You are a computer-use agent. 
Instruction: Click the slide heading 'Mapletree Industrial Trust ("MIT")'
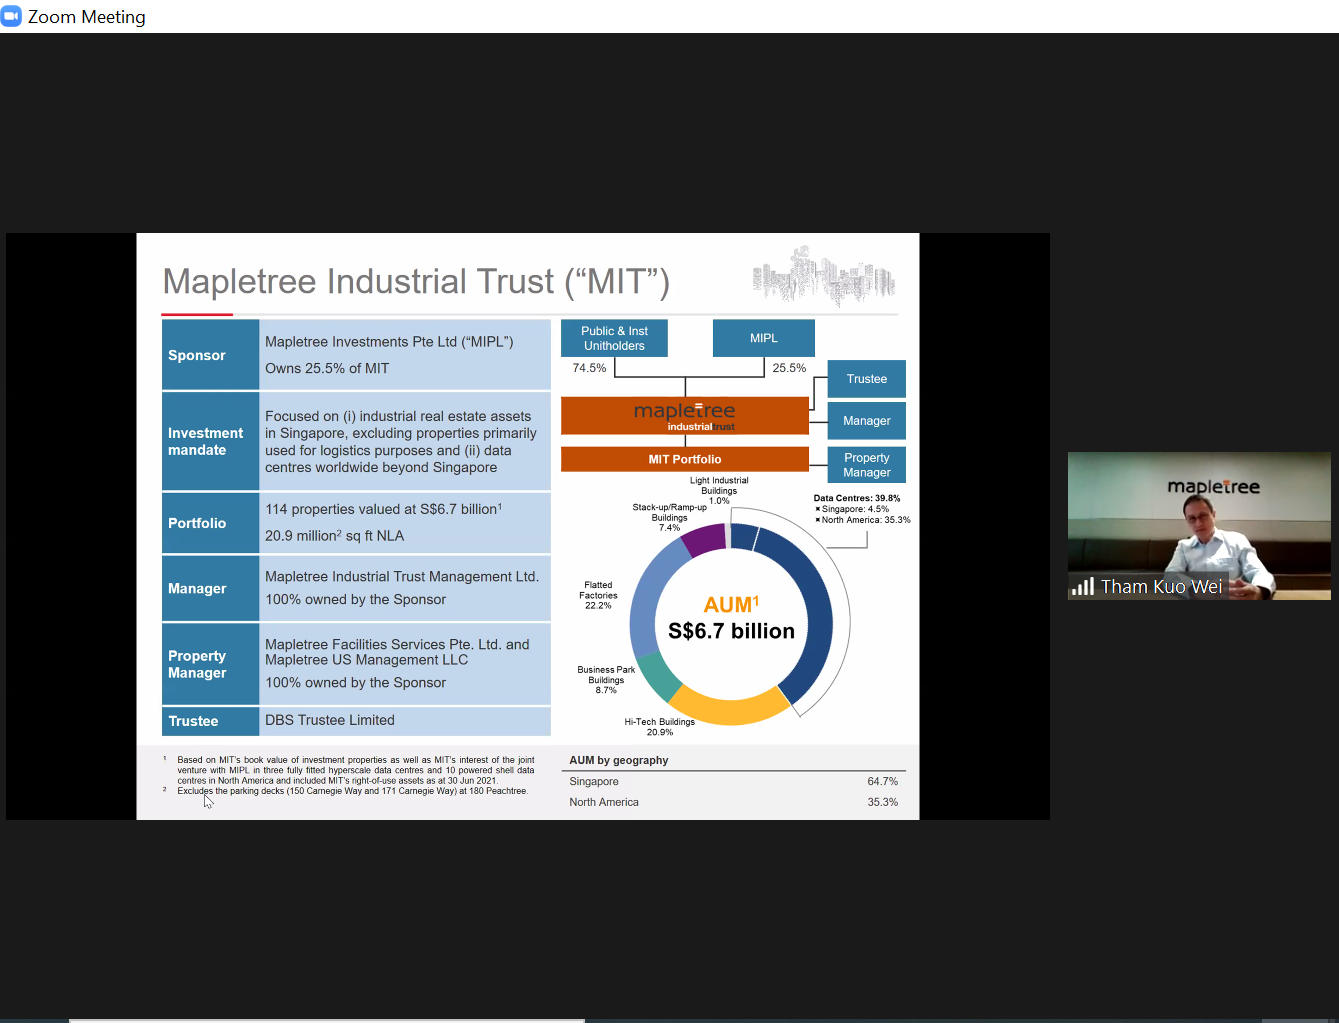416,282
